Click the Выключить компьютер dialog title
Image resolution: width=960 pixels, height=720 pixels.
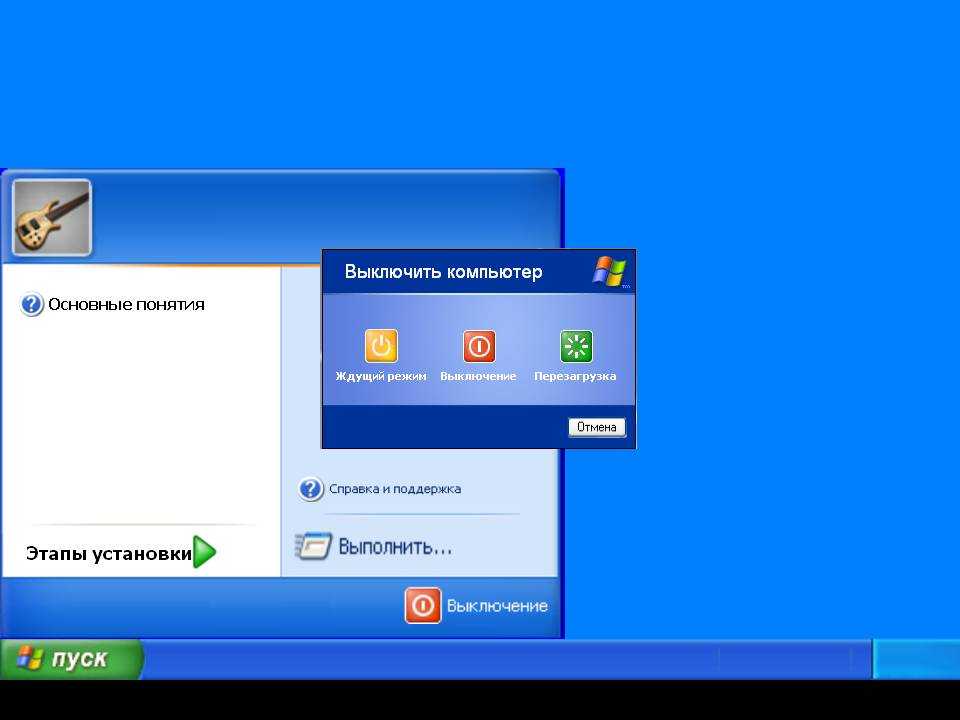443,272
